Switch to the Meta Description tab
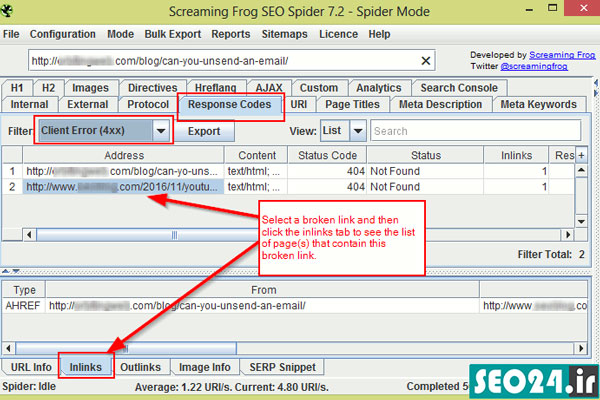Screen dimensions: 600x400 (440, 104)
